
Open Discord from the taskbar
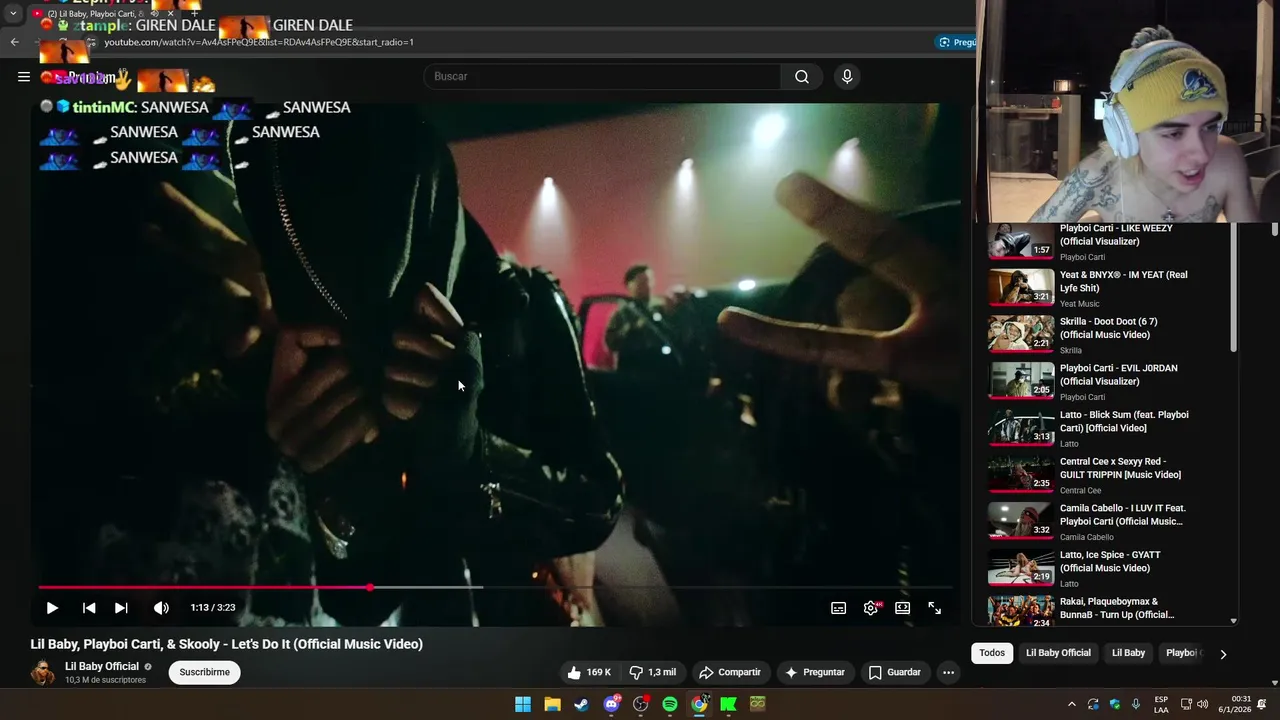[611, 704]
